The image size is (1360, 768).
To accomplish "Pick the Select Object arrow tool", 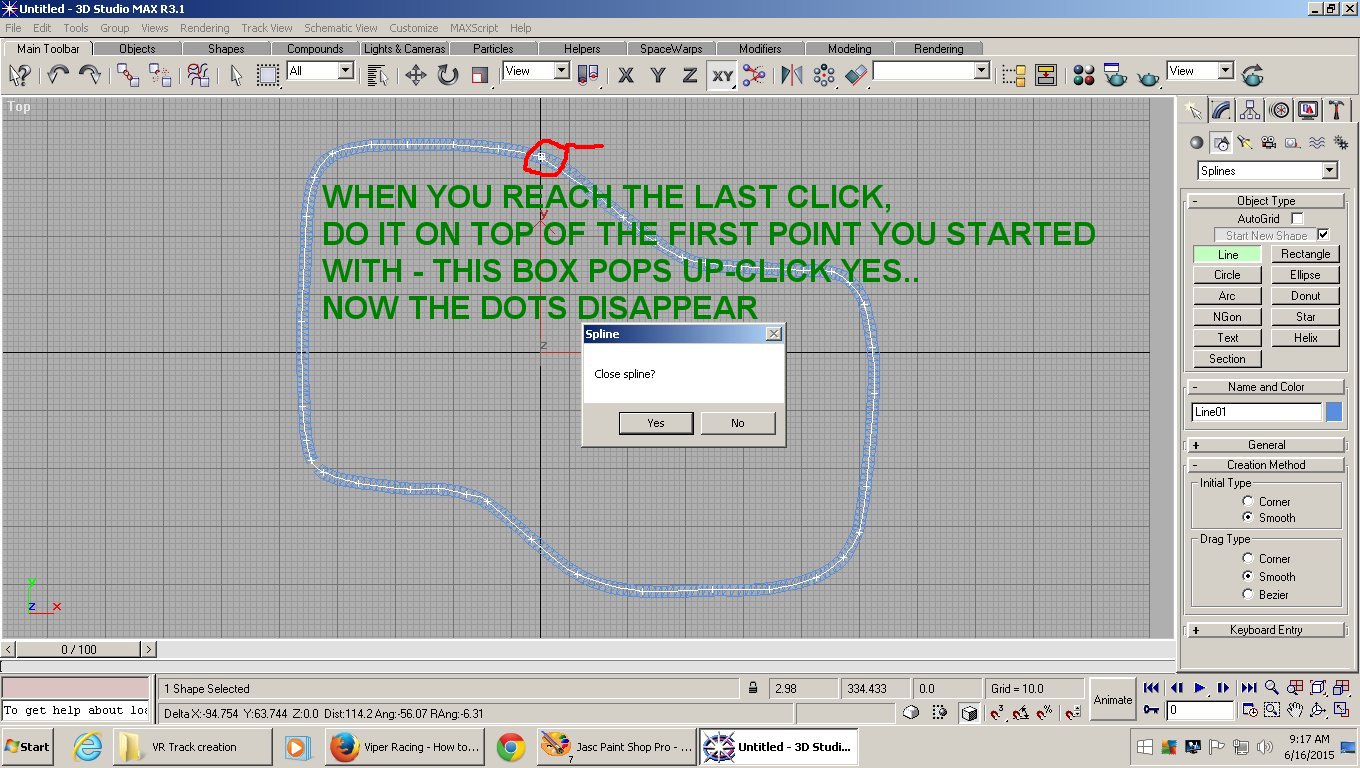I will (x=236, y=75).
